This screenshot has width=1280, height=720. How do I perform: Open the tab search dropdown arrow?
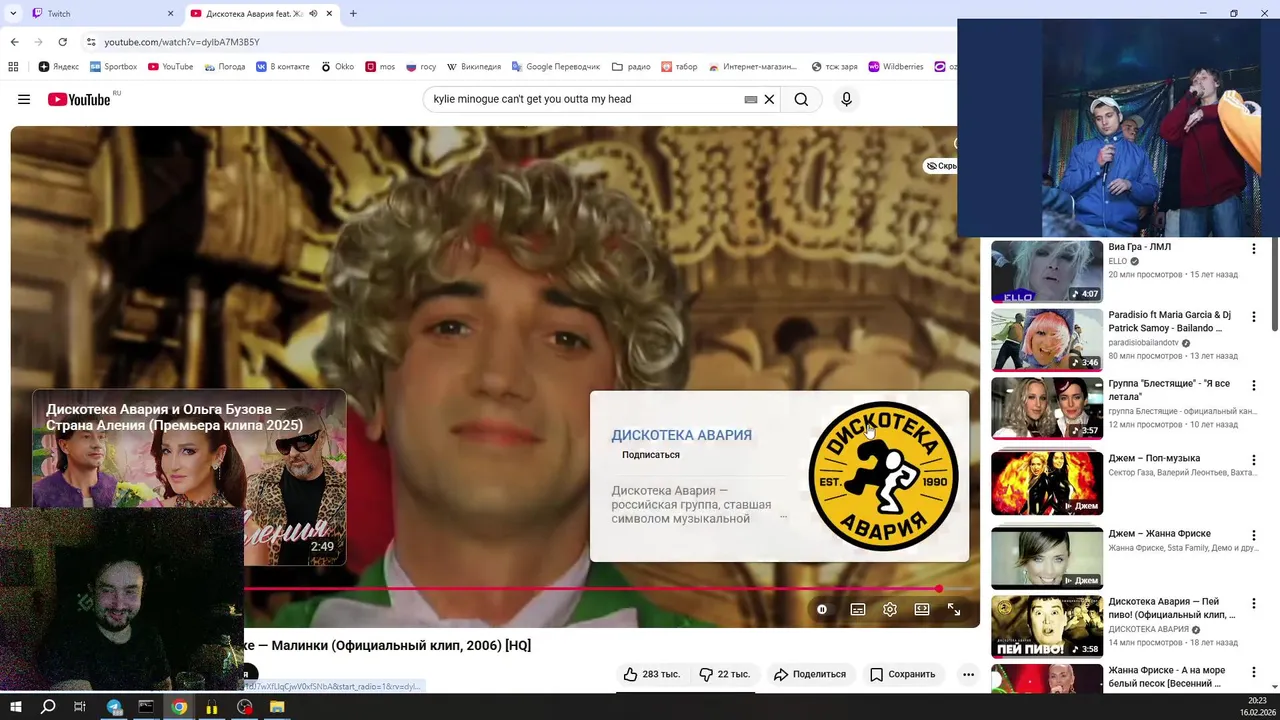point(13,14)
